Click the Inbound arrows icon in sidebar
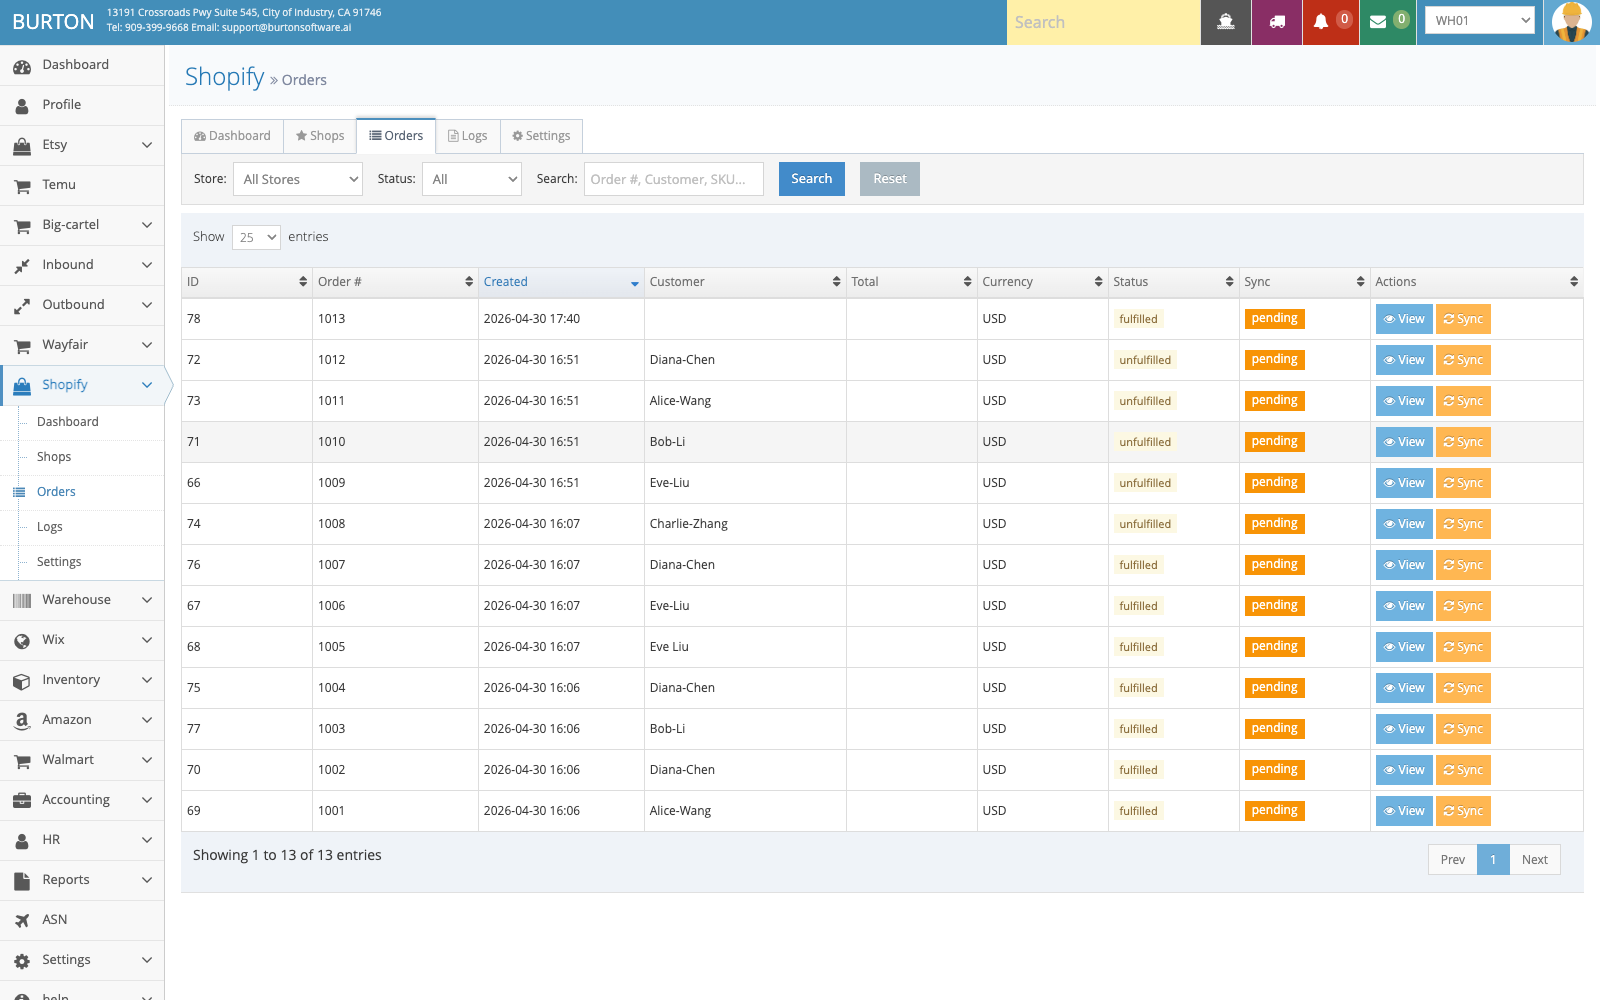 point(22,266)
